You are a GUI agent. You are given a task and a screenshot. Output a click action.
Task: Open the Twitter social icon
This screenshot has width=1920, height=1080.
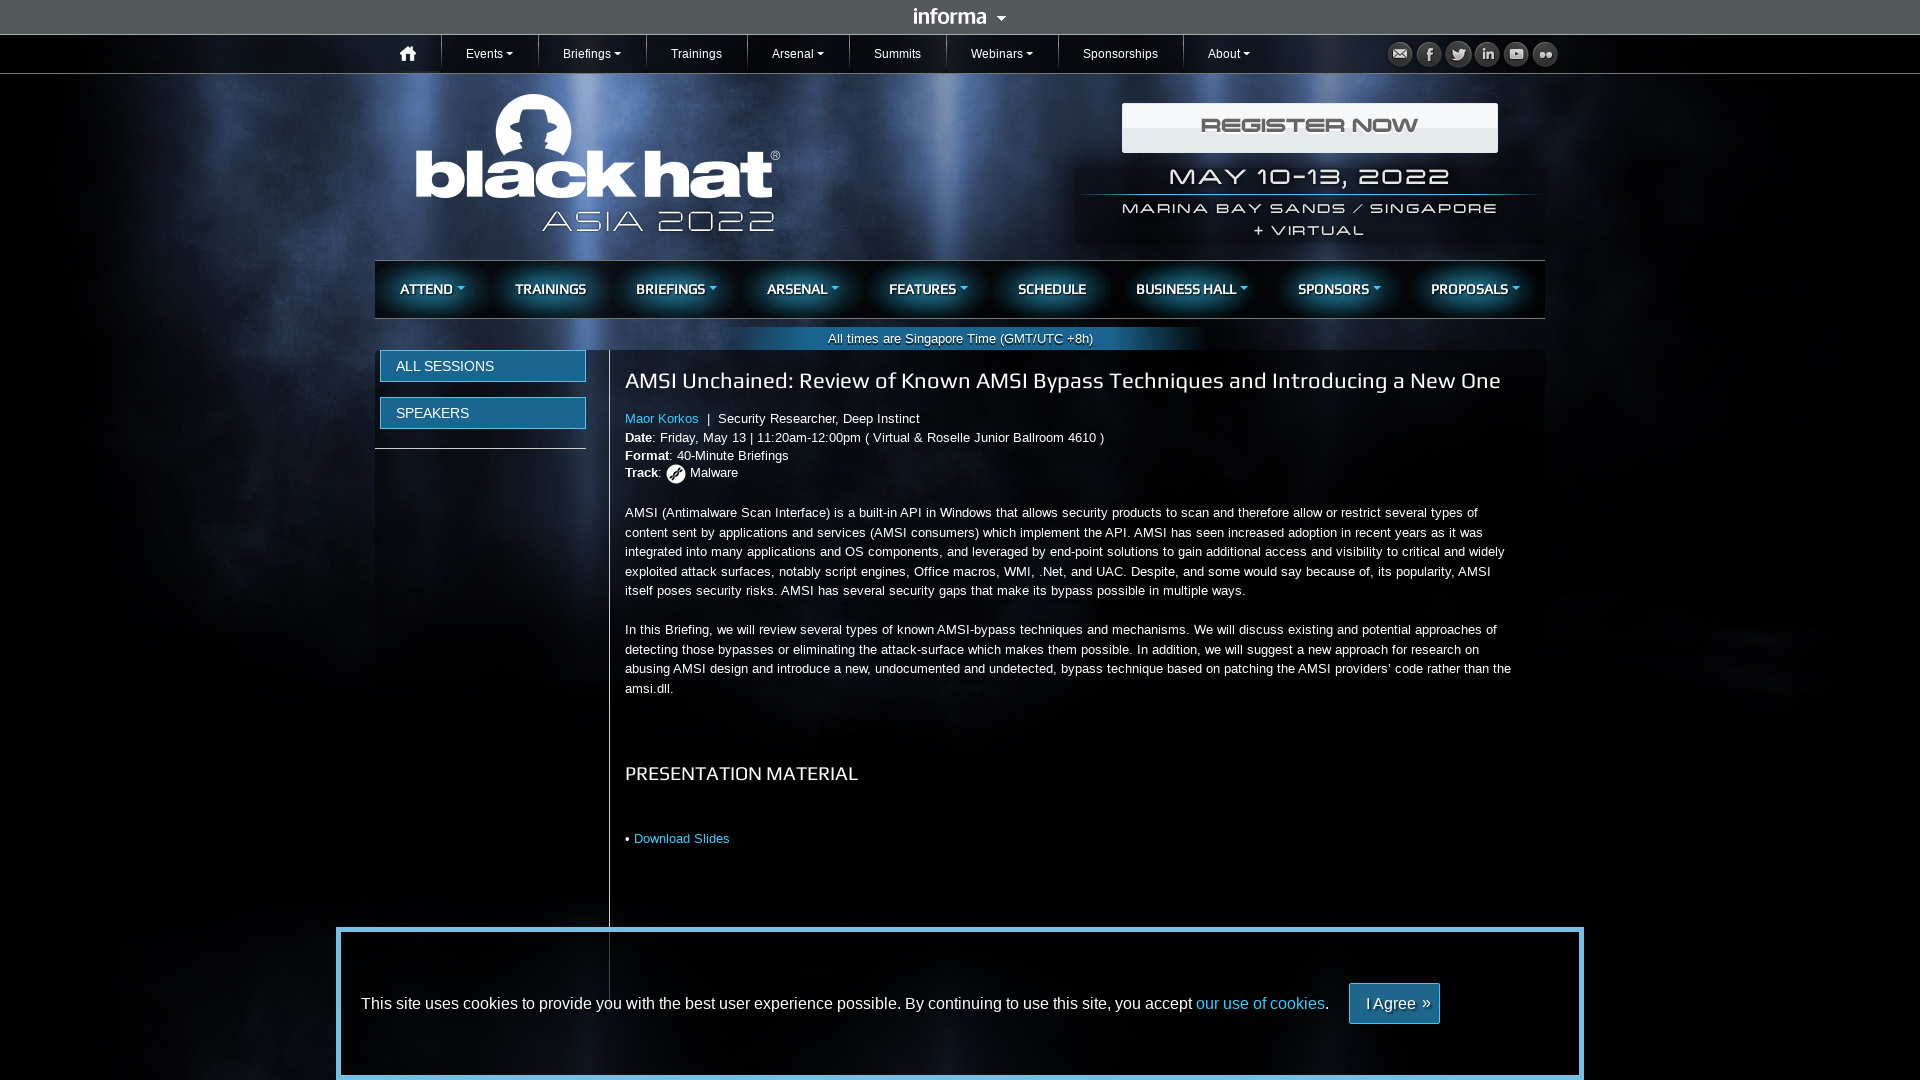click(x=1458, y=54)
